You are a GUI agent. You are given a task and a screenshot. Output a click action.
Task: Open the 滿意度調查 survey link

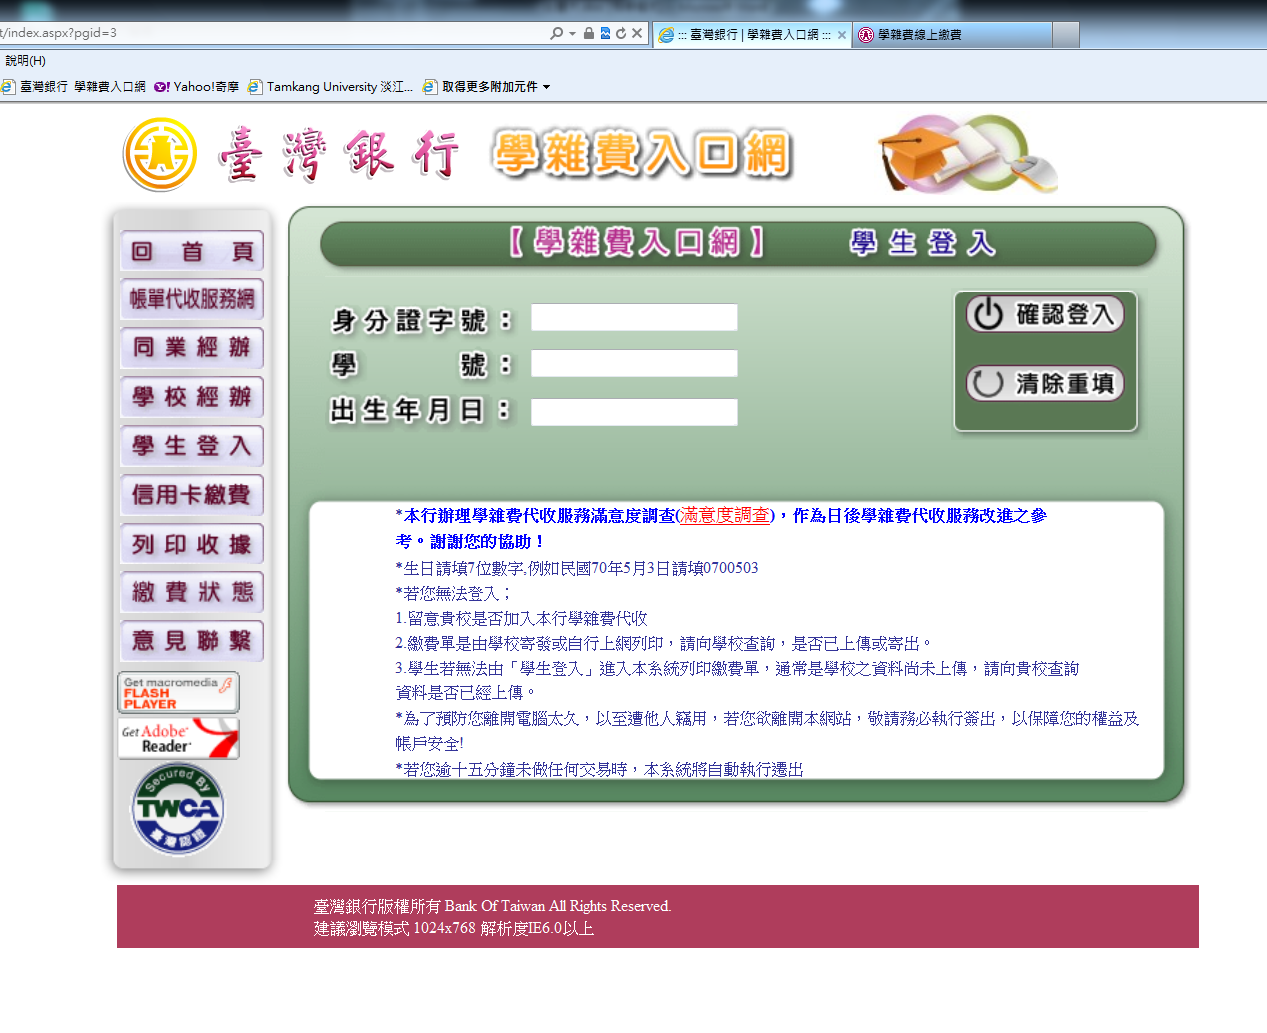(x=725, y=515)
